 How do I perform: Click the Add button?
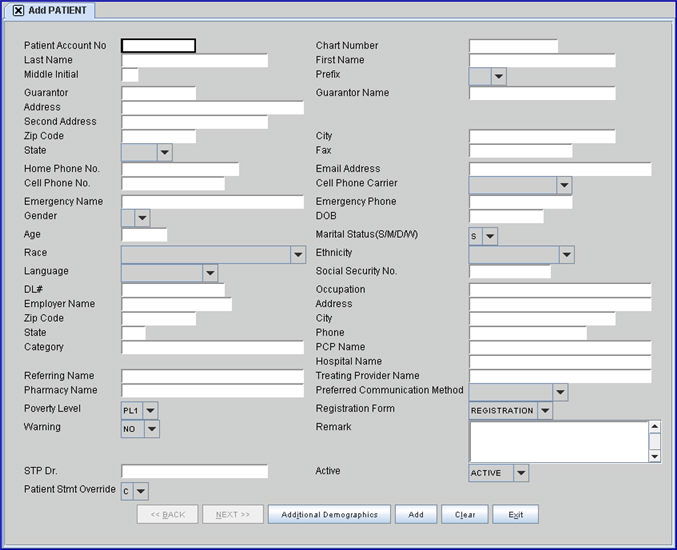(x=416, y=515)
